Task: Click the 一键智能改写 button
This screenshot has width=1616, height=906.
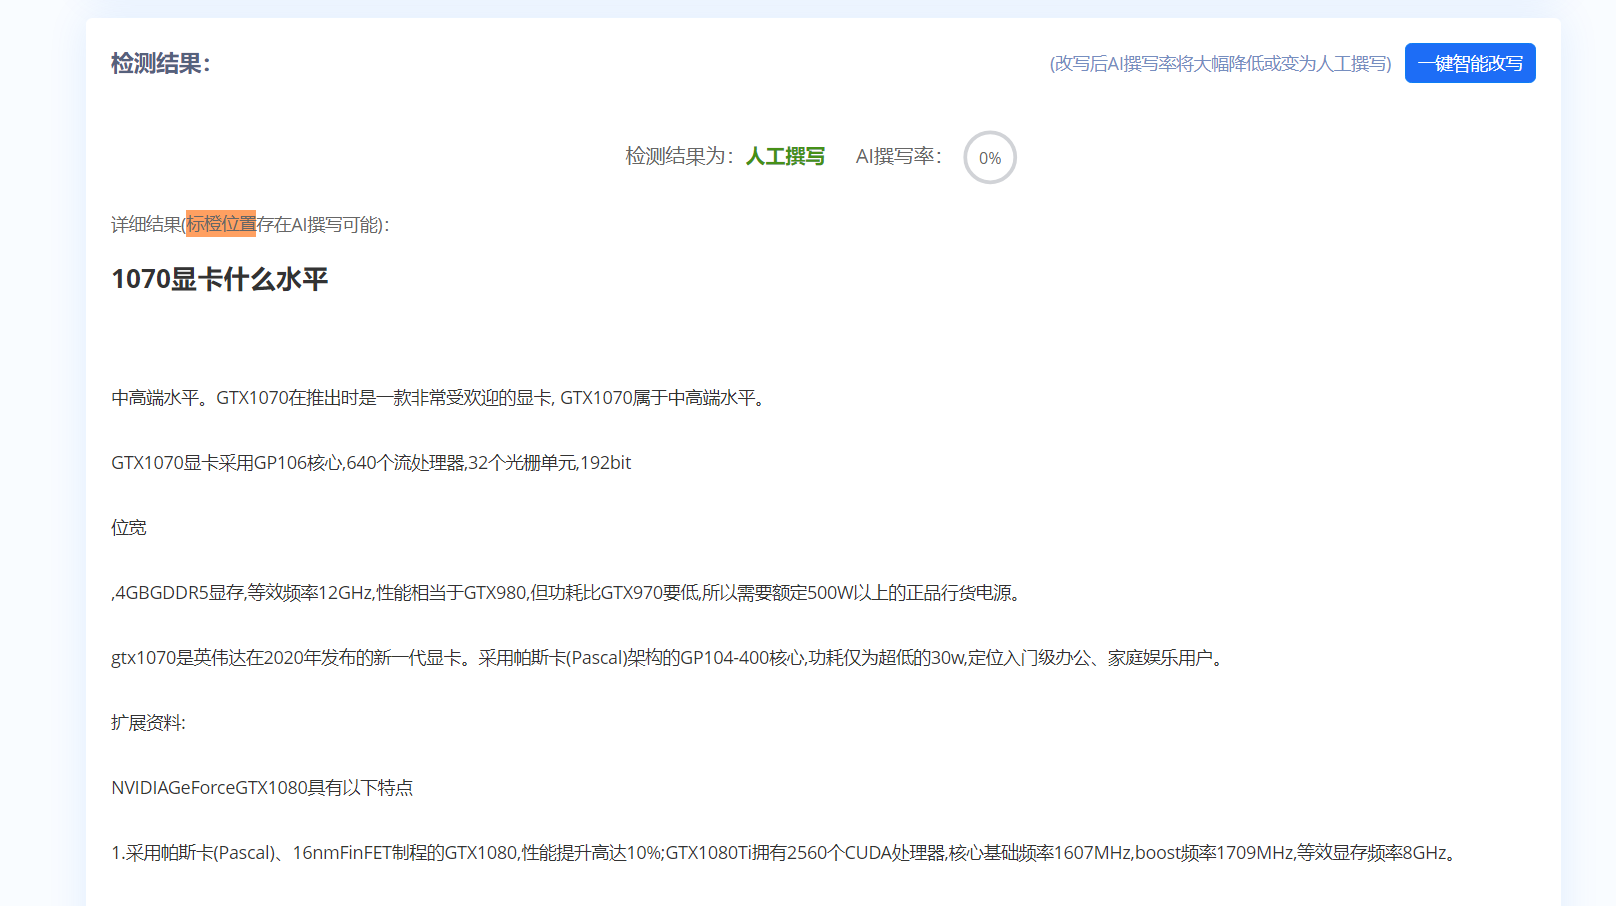Action: (x=1470, y=63)
